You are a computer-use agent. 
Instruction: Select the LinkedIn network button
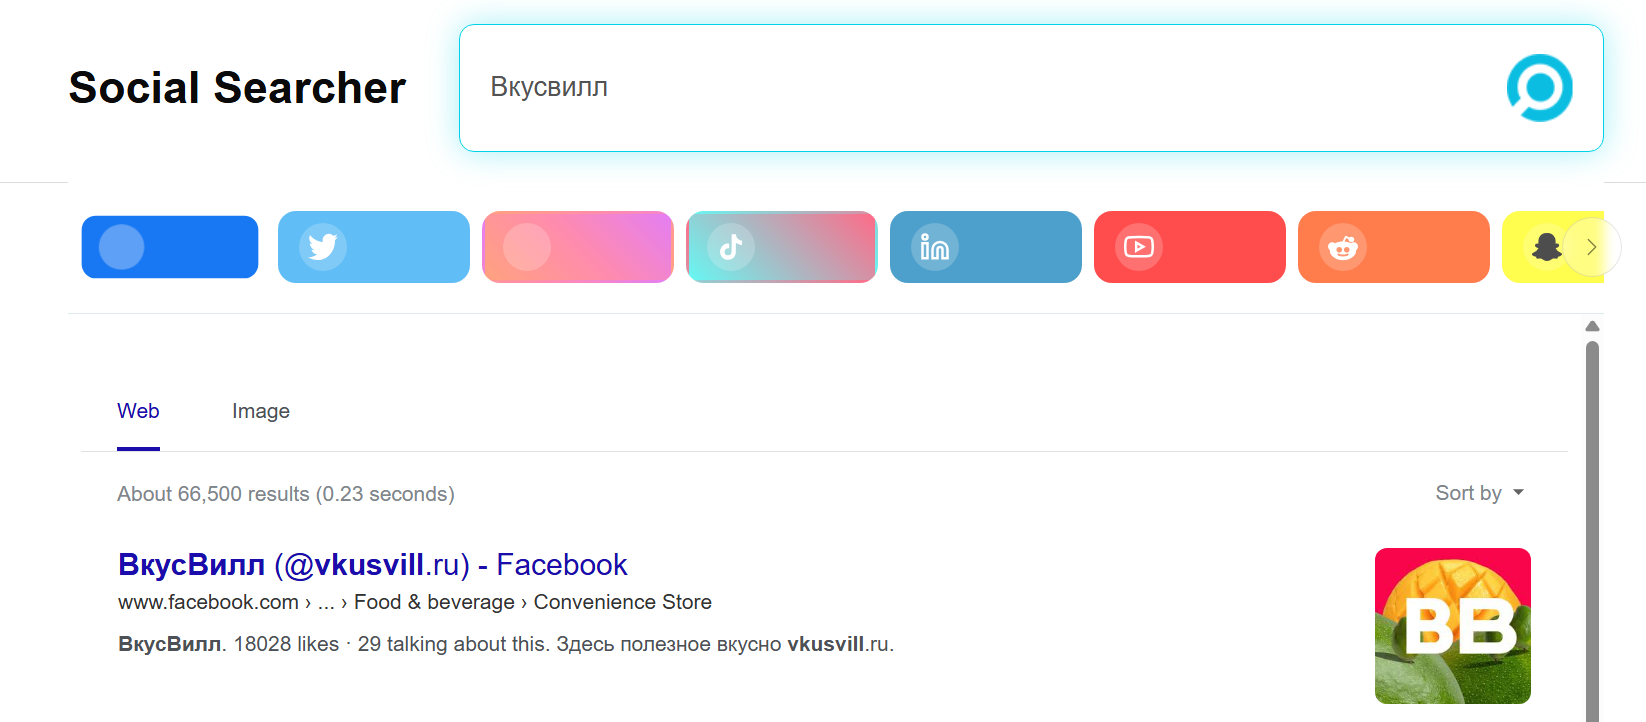(986, 247)
